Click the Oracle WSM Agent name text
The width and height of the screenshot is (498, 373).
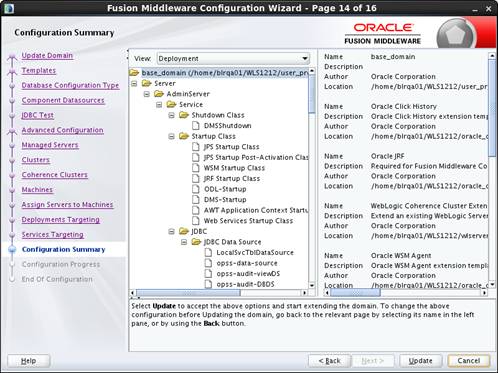(x=401, y=256)
